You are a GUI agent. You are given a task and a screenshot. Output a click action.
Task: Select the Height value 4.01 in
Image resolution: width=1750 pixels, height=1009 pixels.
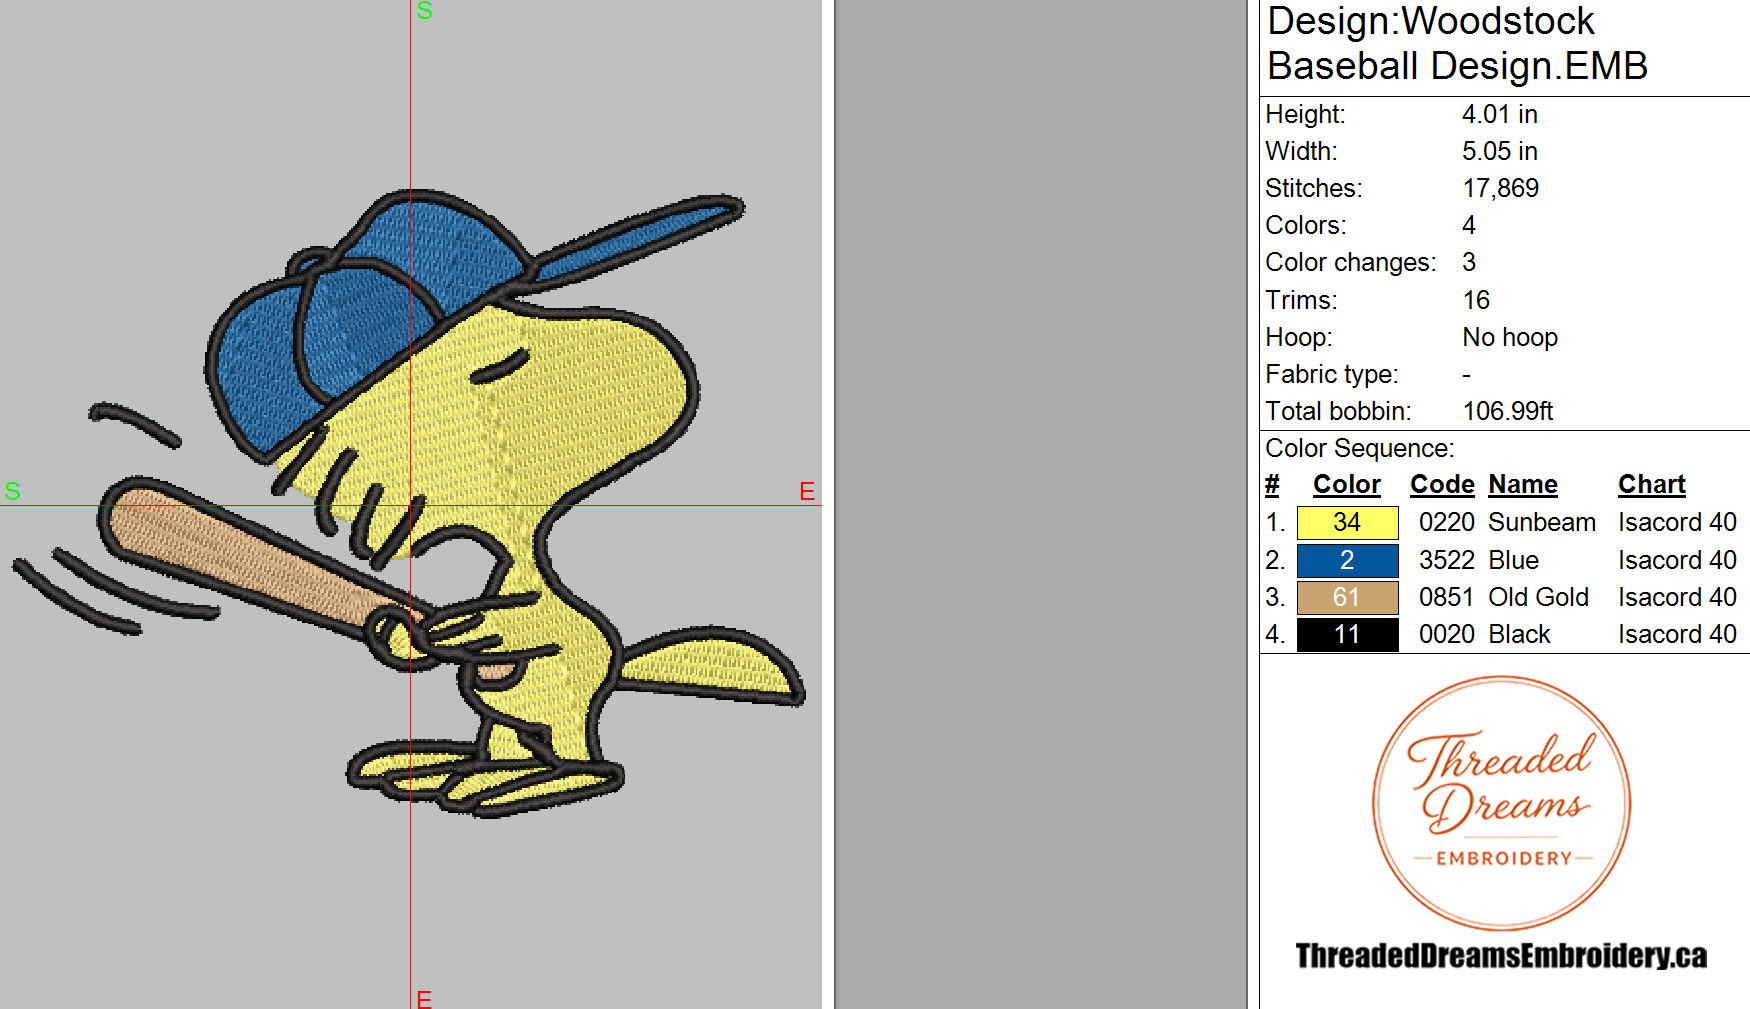1499,115
